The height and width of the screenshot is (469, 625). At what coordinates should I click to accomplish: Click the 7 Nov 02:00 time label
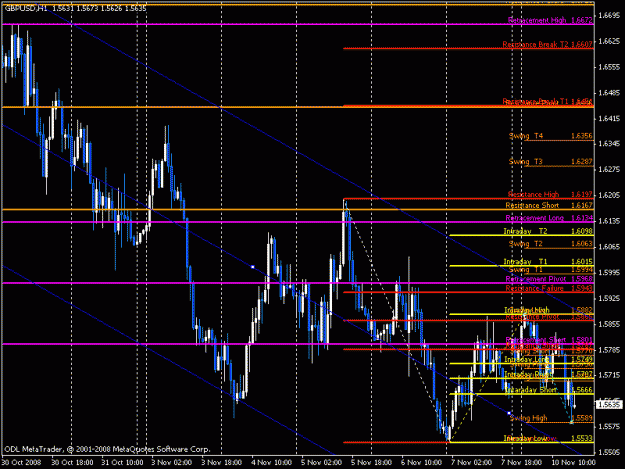(471, 462)
